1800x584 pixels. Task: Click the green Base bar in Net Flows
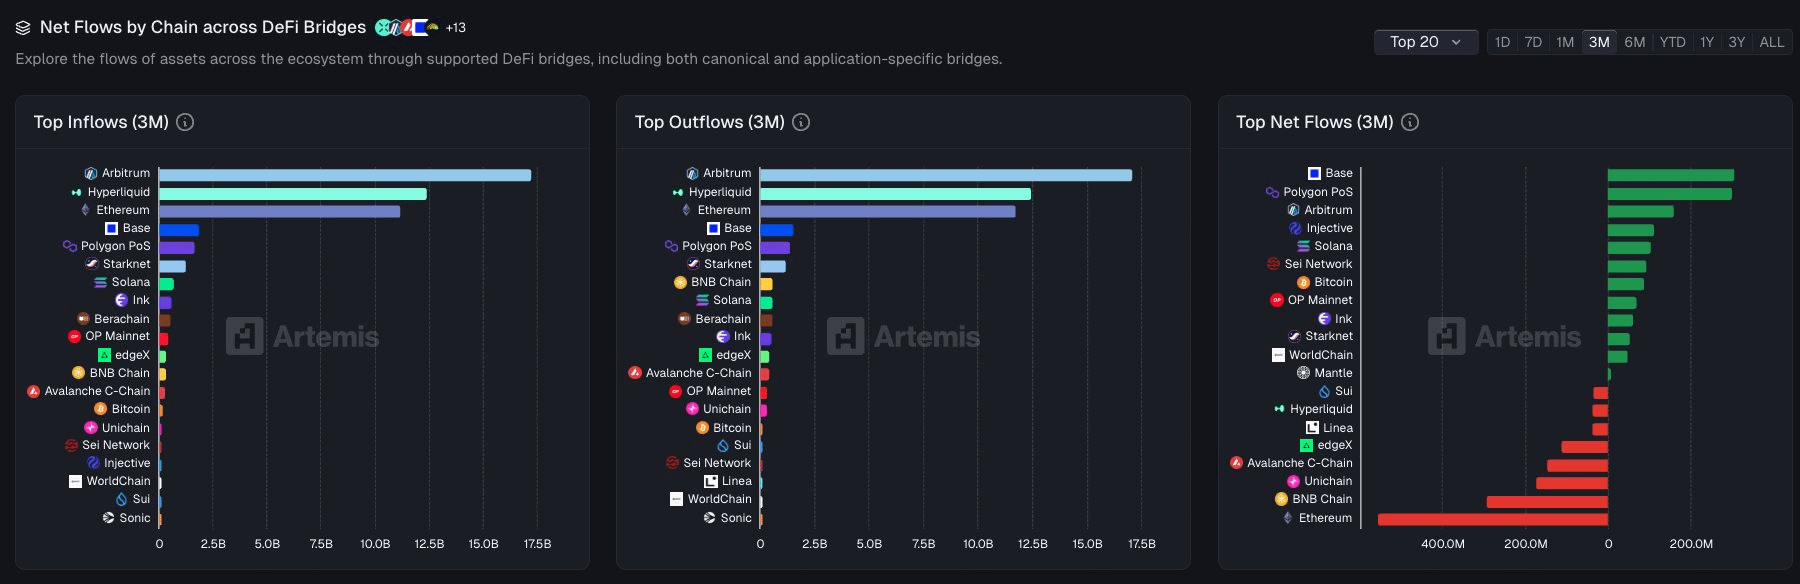click(x=1671, y=175)
